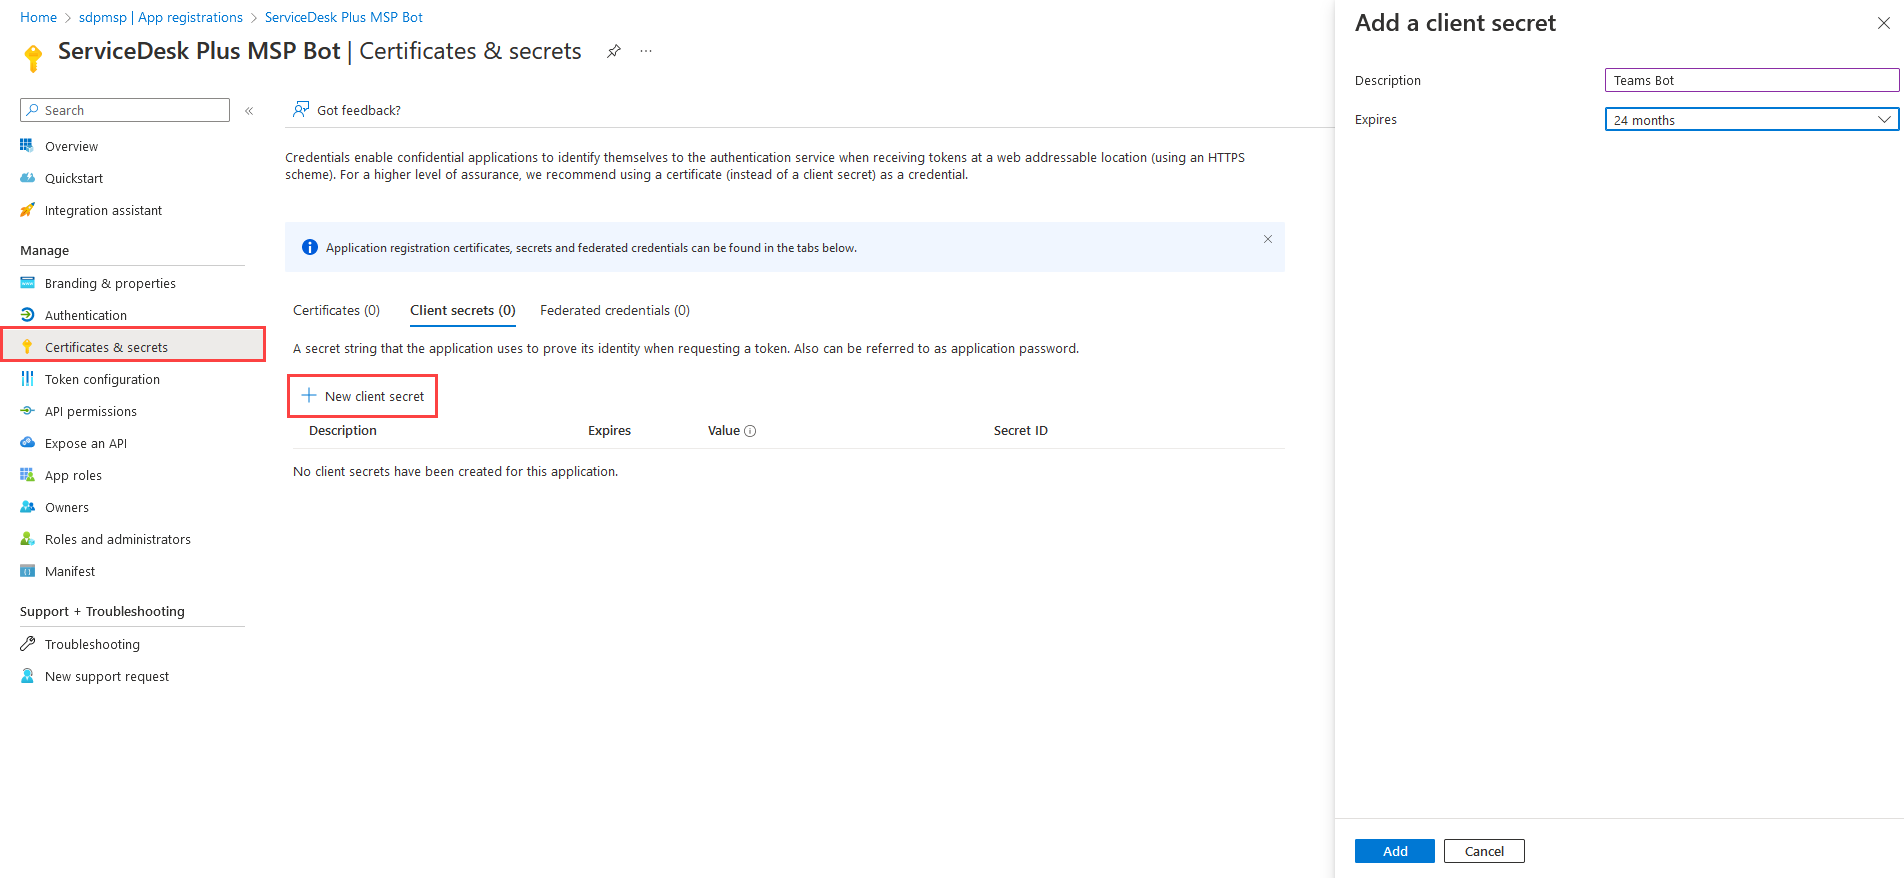Screen dimensions: 1904x878
Task: Go to API permissions page
Action: coord(91,412)
